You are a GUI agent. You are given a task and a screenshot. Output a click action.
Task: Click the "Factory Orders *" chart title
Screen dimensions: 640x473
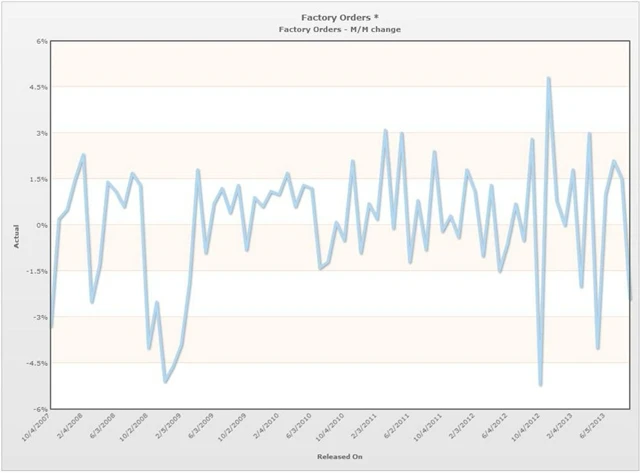(340, 18)
